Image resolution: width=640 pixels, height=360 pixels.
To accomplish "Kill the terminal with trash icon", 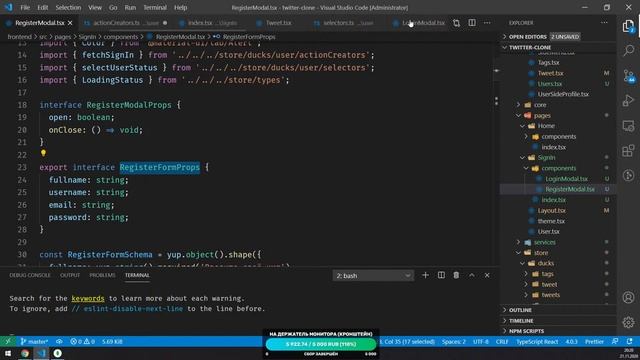I will (x=456, y=276).
